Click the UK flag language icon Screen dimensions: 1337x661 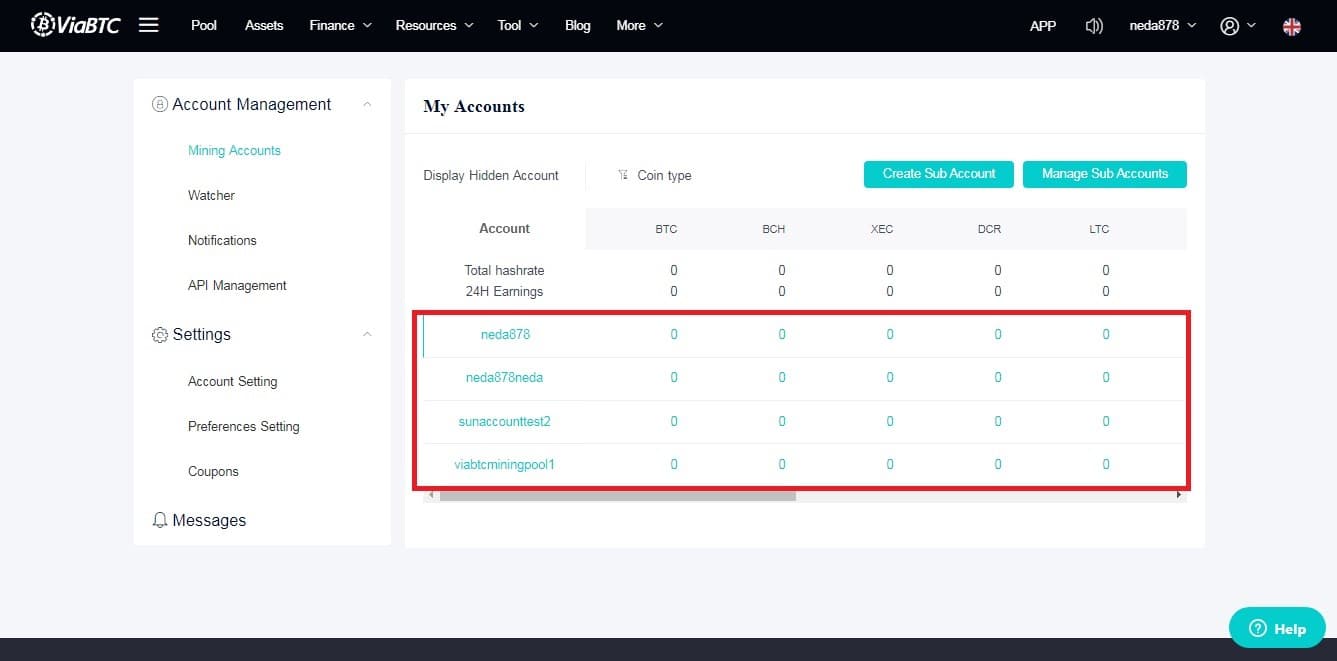[1292, 26]
